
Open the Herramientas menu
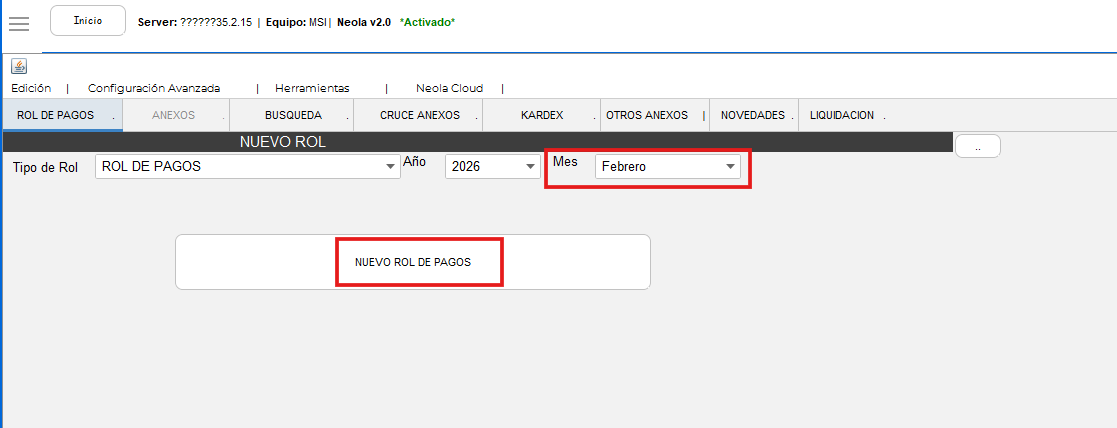(x=312, y=88)
